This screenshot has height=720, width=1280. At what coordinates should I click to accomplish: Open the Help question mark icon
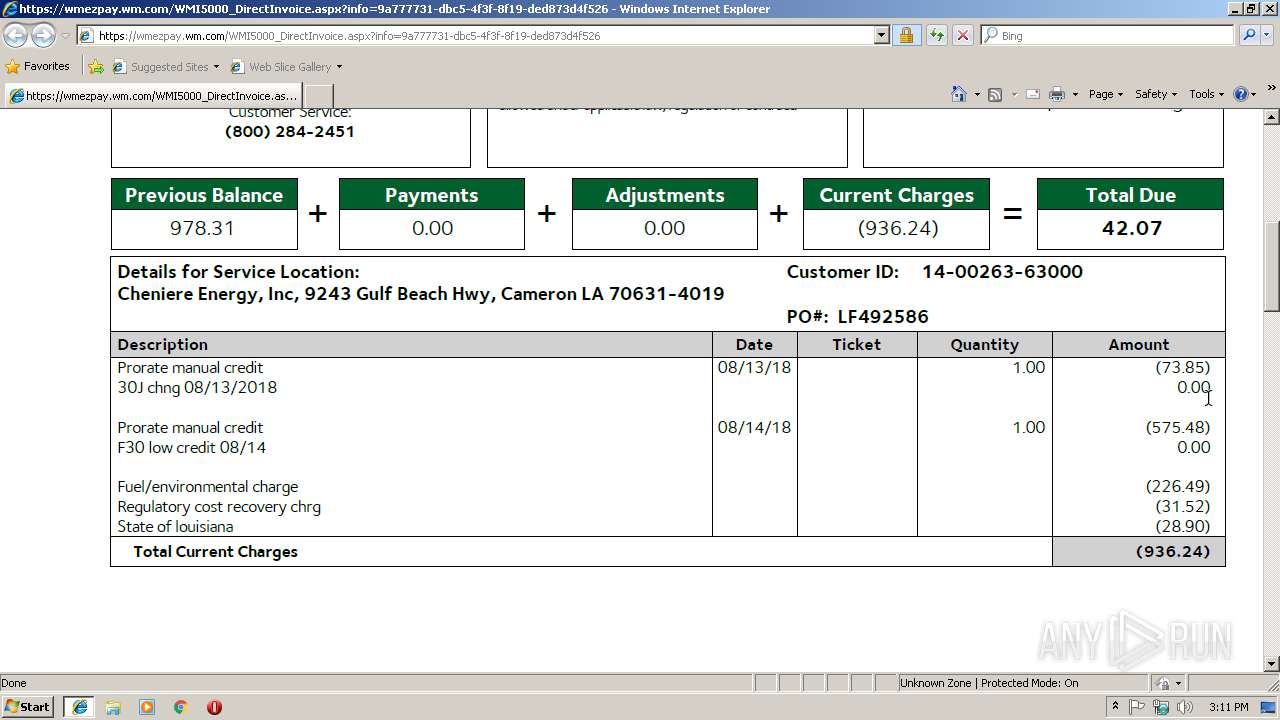click(1240, 94)
